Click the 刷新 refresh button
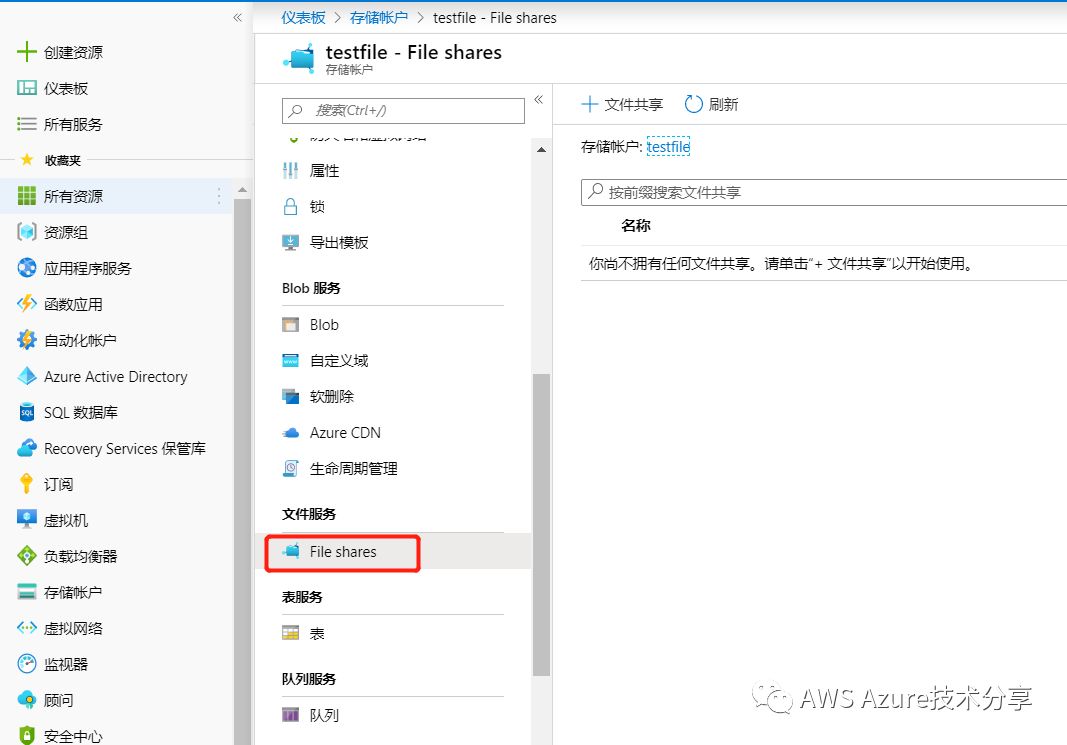Screen dimensions: 1067x745 click(x=711, y=104)
